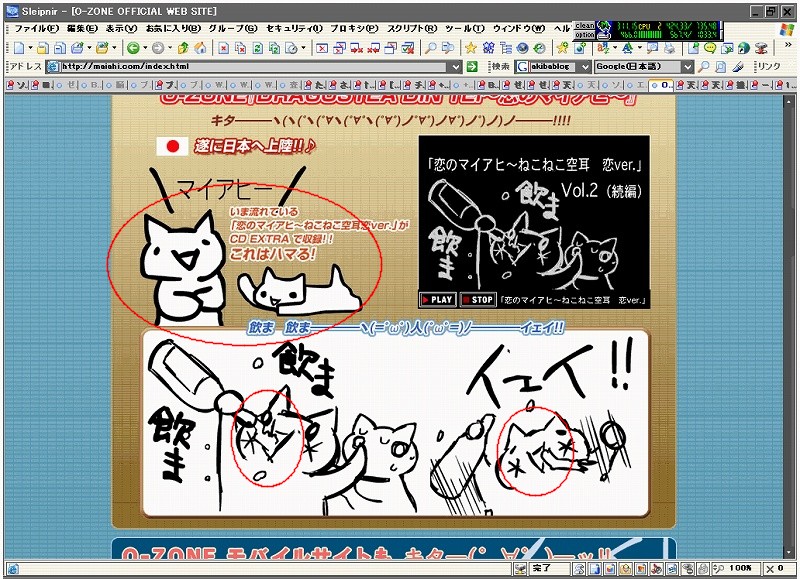Click the Refresh all tabs icon
The height and width of the screenshot is (579, 800).
point(274,48)
